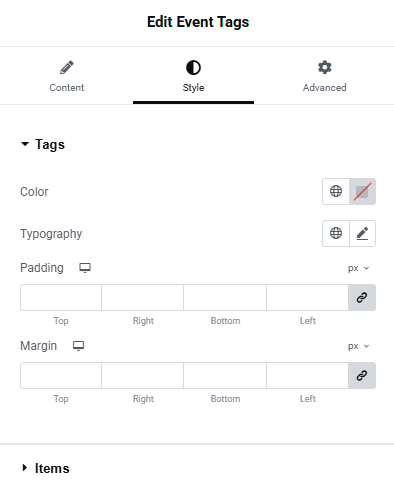394x485 pixels.
Task: Click the Padding Left input field
Action: tap(307, 297)
